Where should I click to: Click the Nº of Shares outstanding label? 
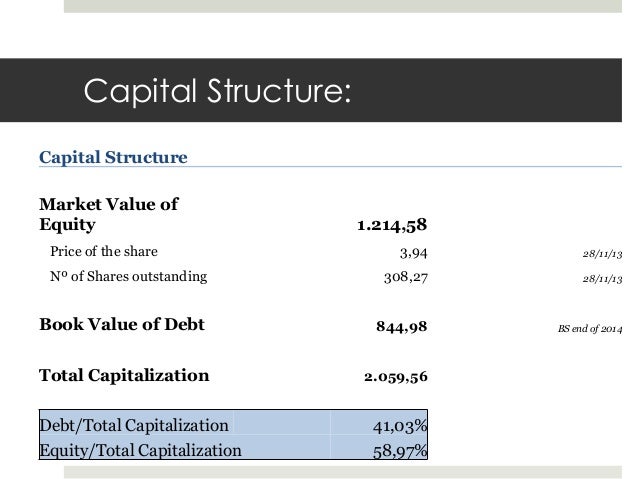[129, 276]
